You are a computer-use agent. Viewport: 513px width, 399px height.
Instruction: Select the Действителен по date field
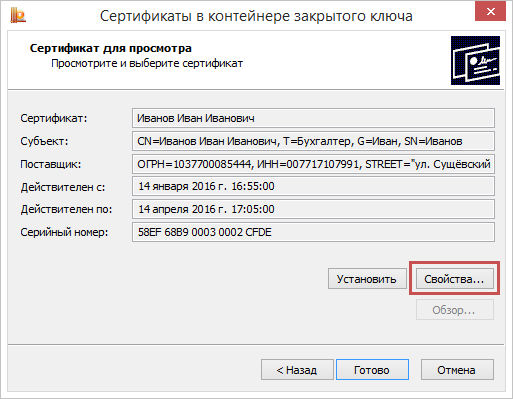click(x=313, y=209)
